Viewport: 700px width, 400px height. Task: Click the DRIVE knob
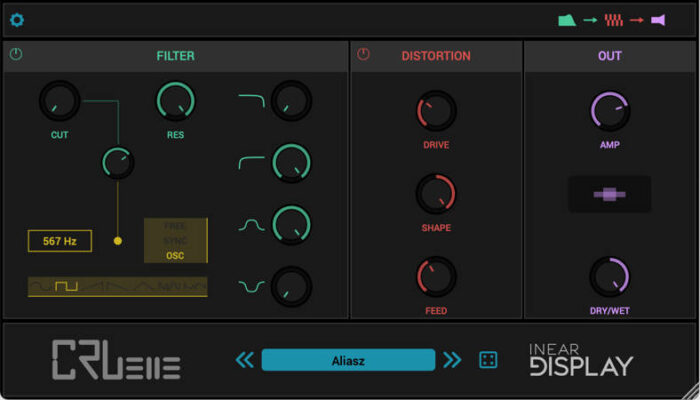[436, 111]
